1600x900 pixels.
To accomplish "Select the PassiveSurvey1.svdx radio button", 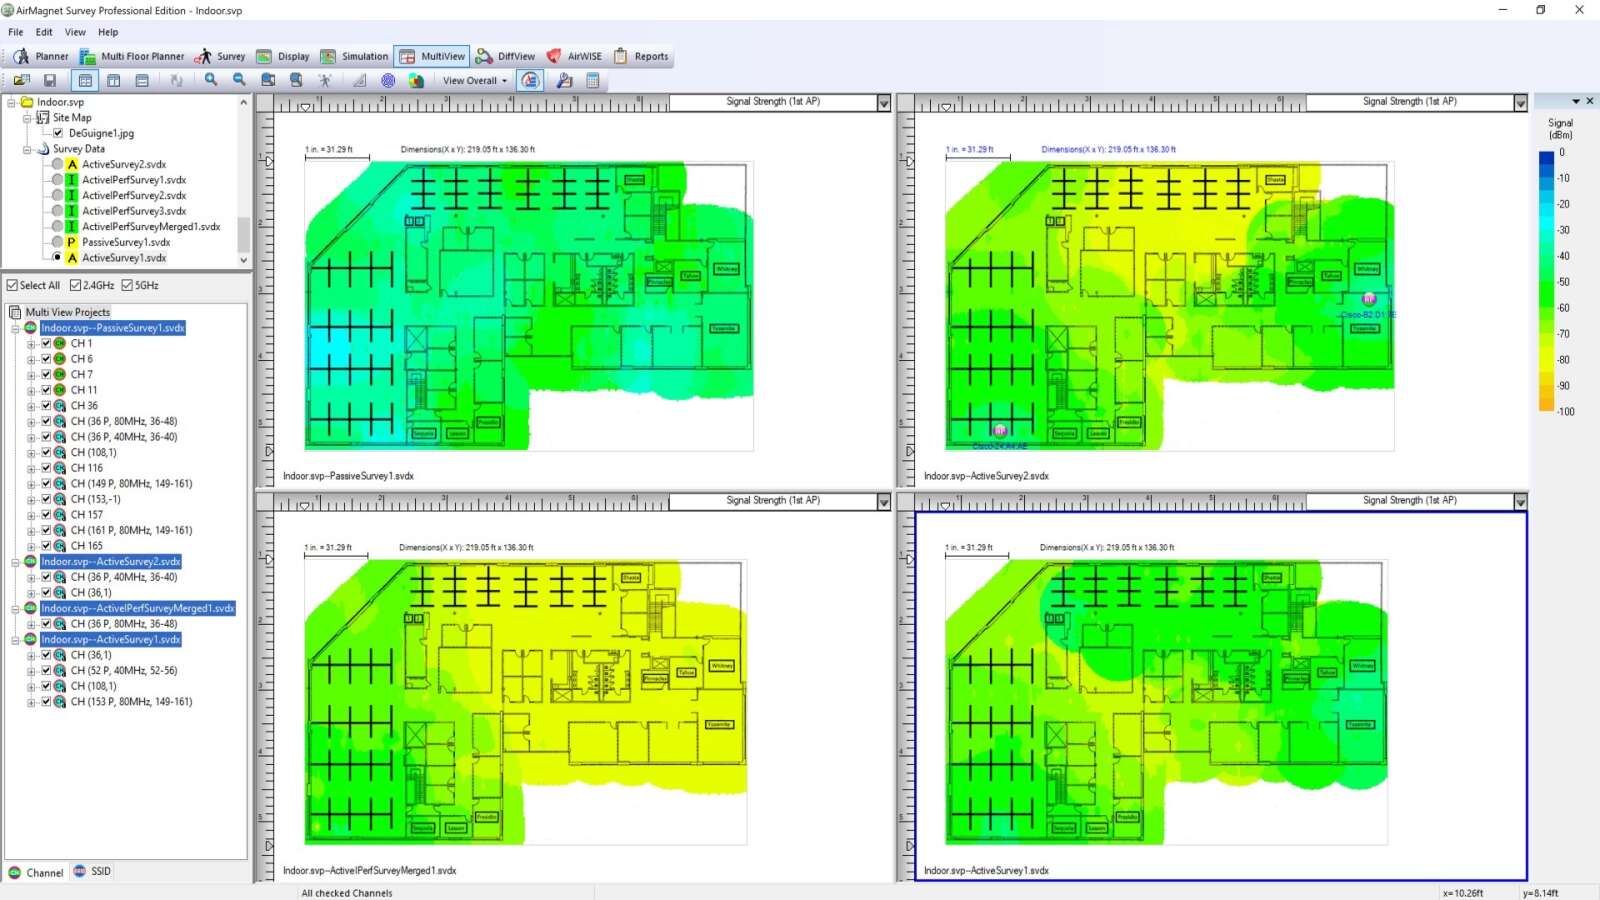I will [58, 242].
